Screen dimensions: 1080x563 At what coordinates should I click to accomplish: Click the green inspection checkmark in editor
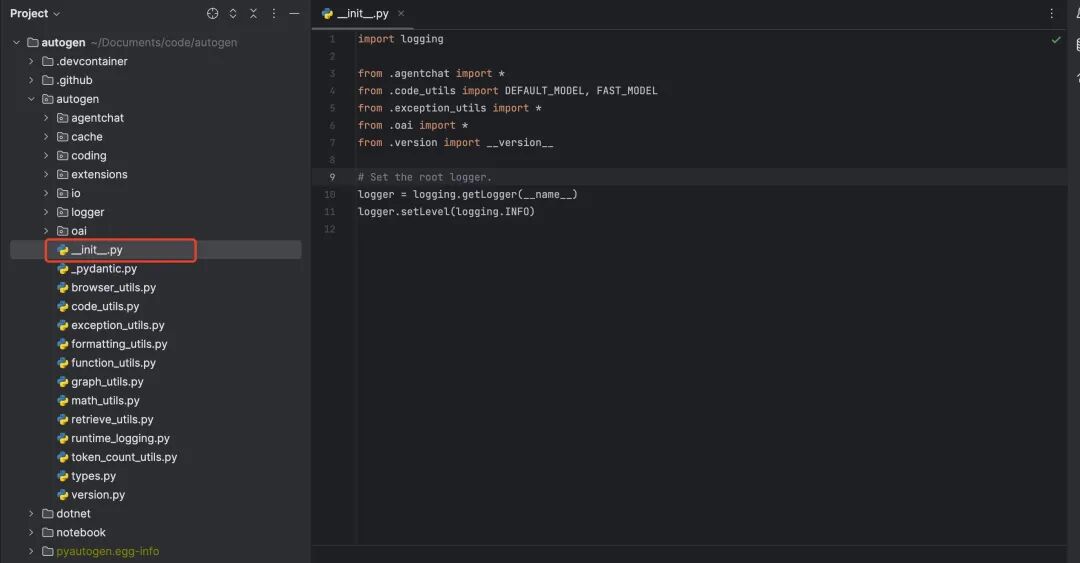point(1056,40)
